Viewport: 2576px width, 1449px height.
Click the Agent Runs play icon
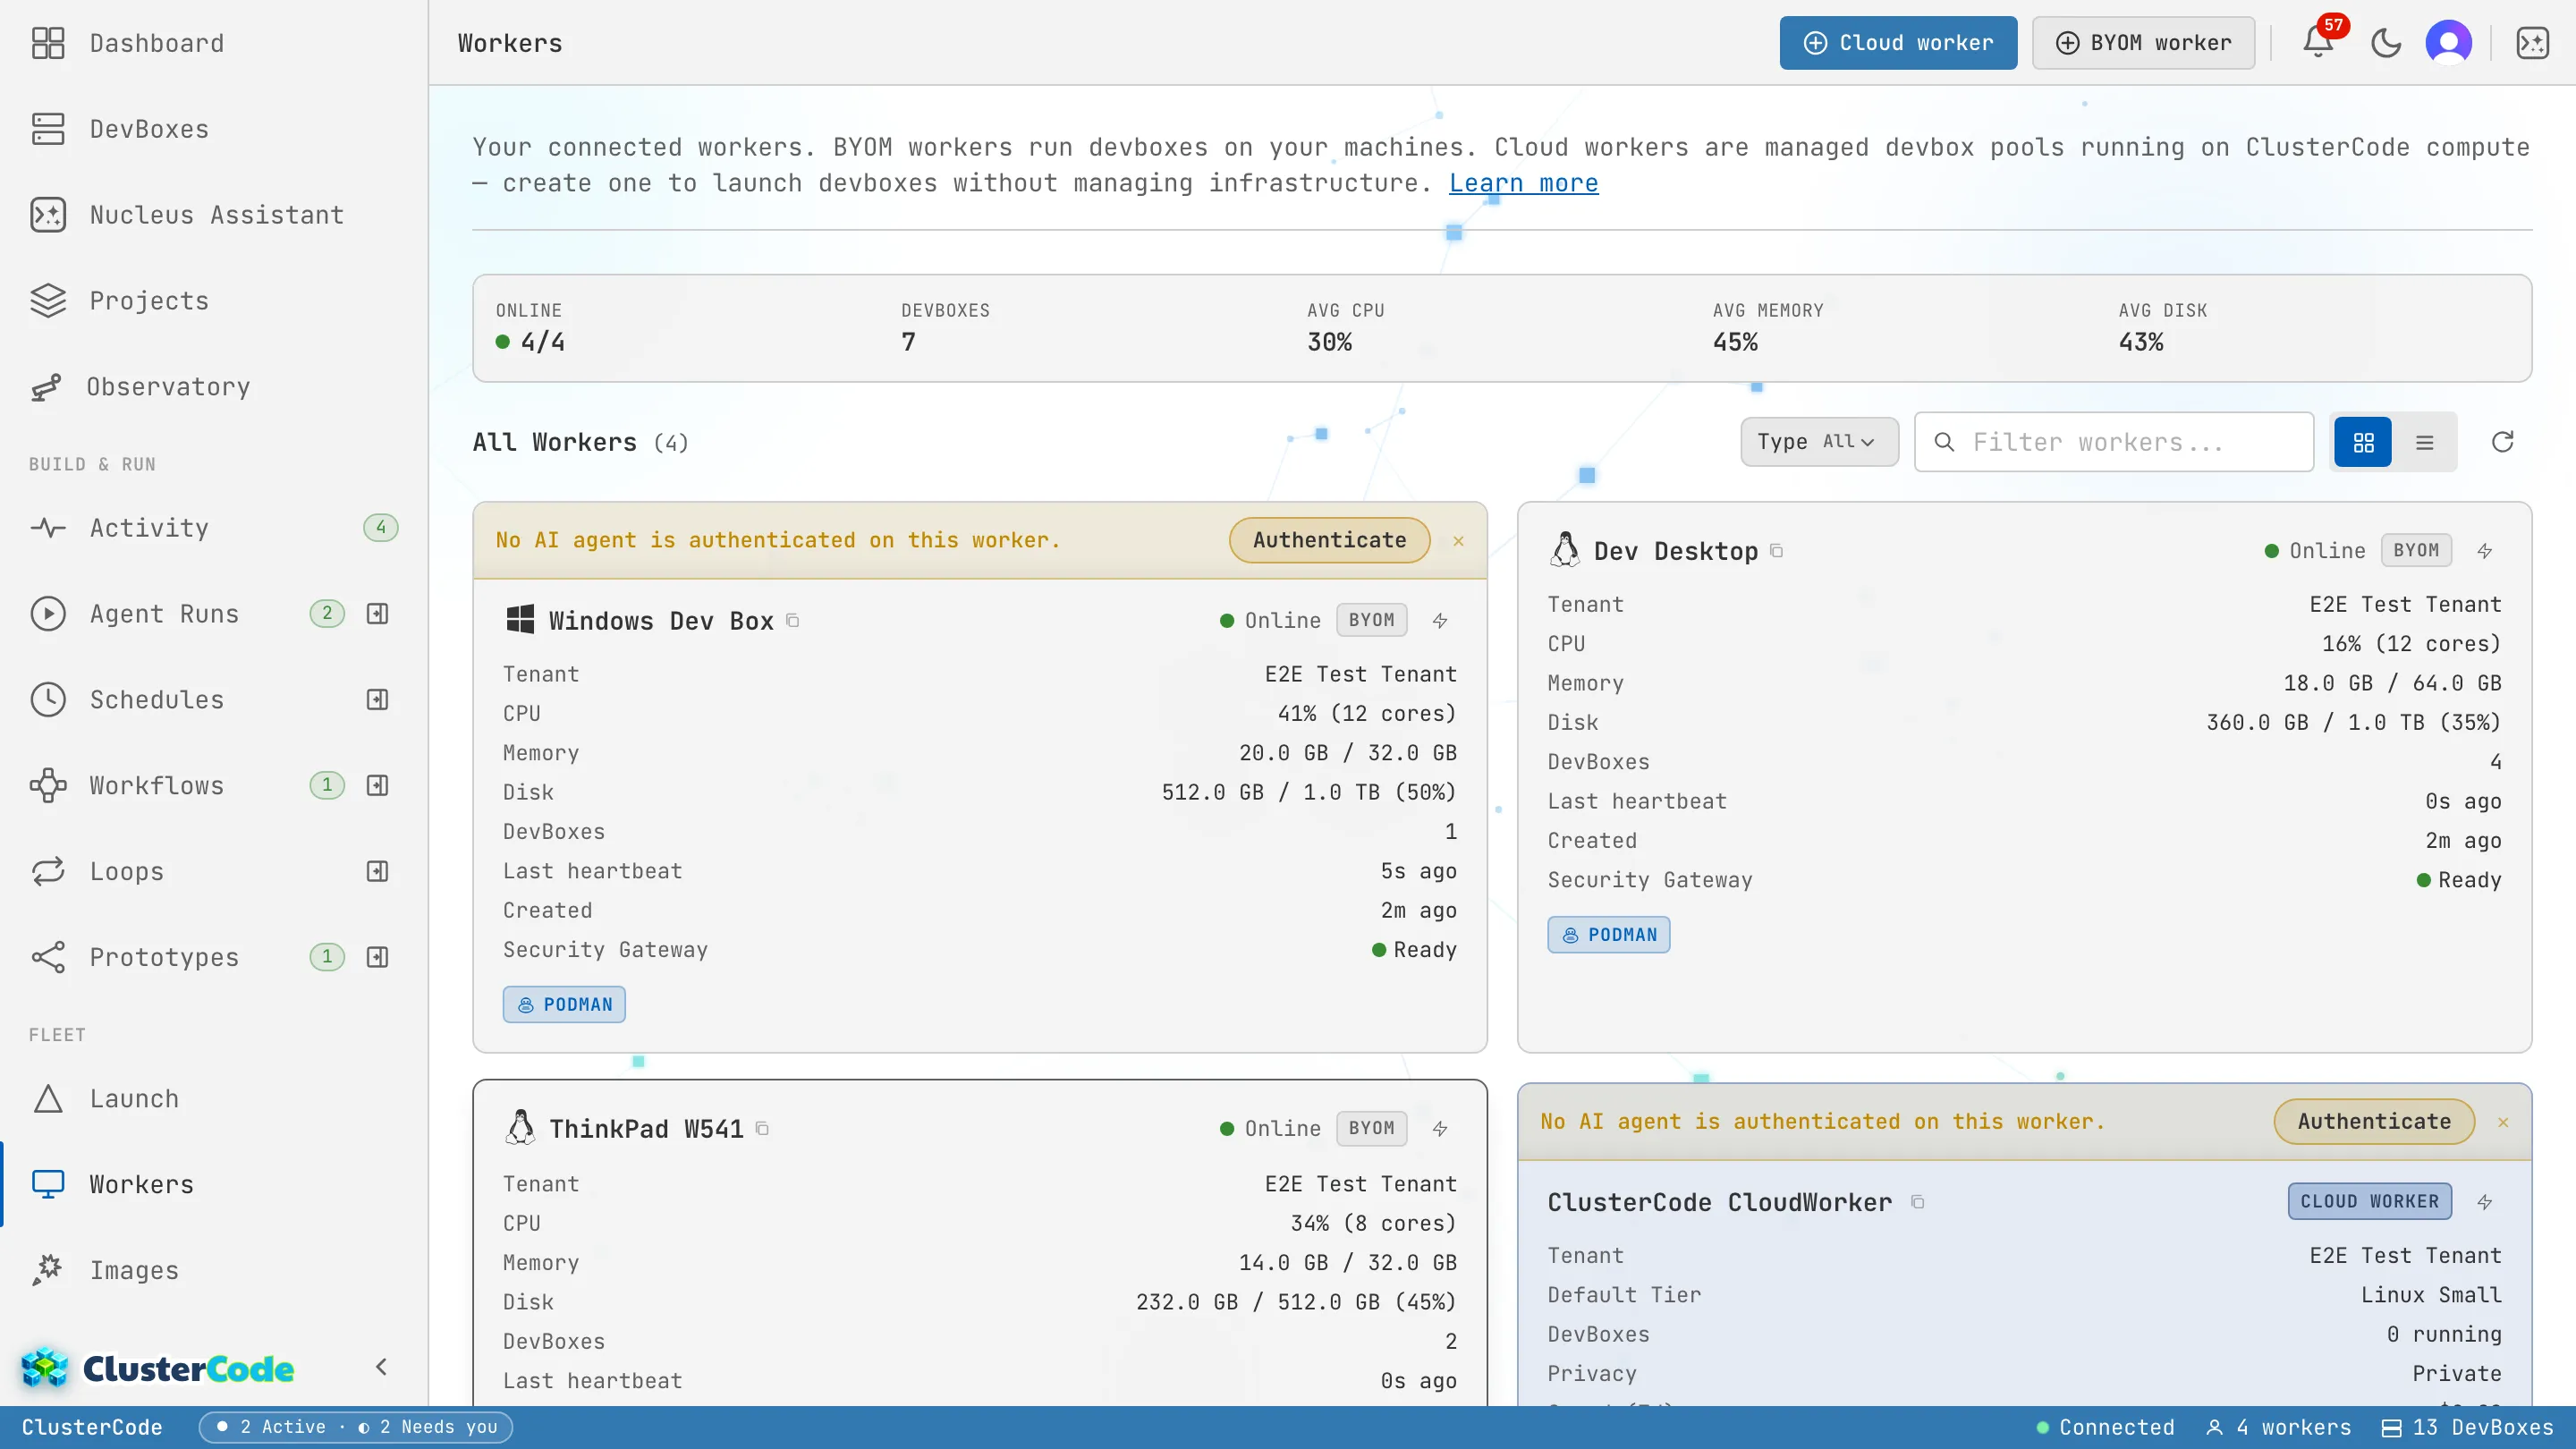coord(48,614)
